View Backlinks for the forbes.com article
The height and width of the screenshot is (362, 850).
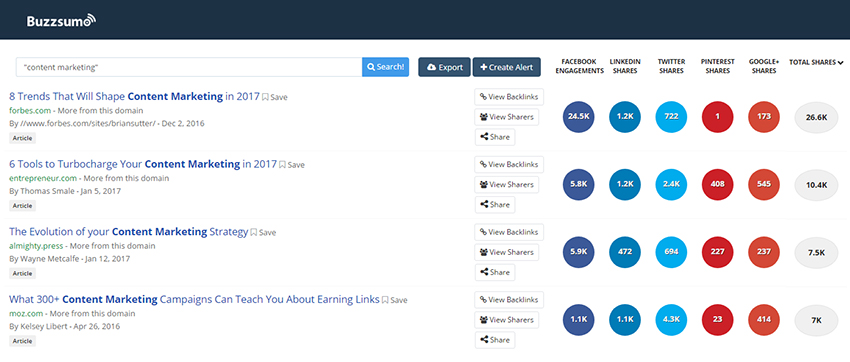point(509,97)
